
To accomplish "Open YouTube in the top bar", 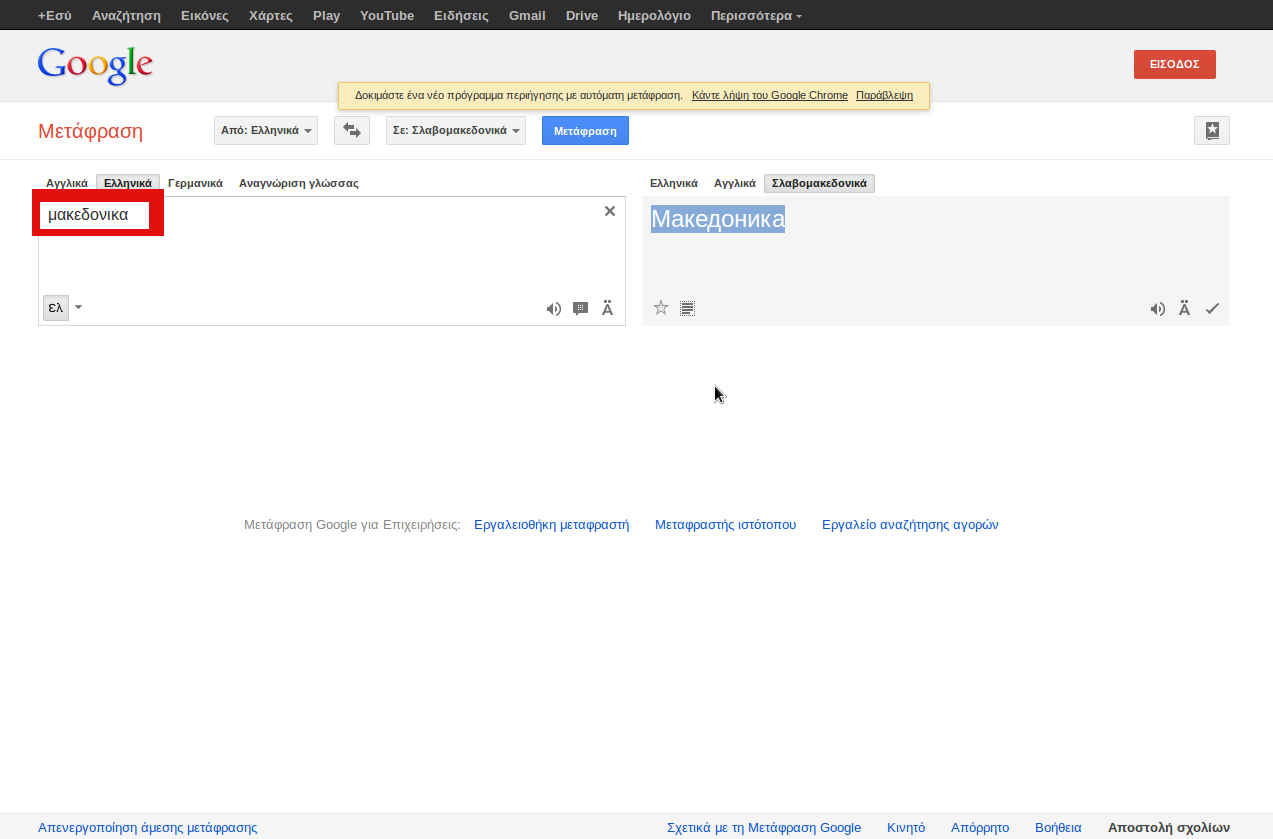I will click(387, 16).
